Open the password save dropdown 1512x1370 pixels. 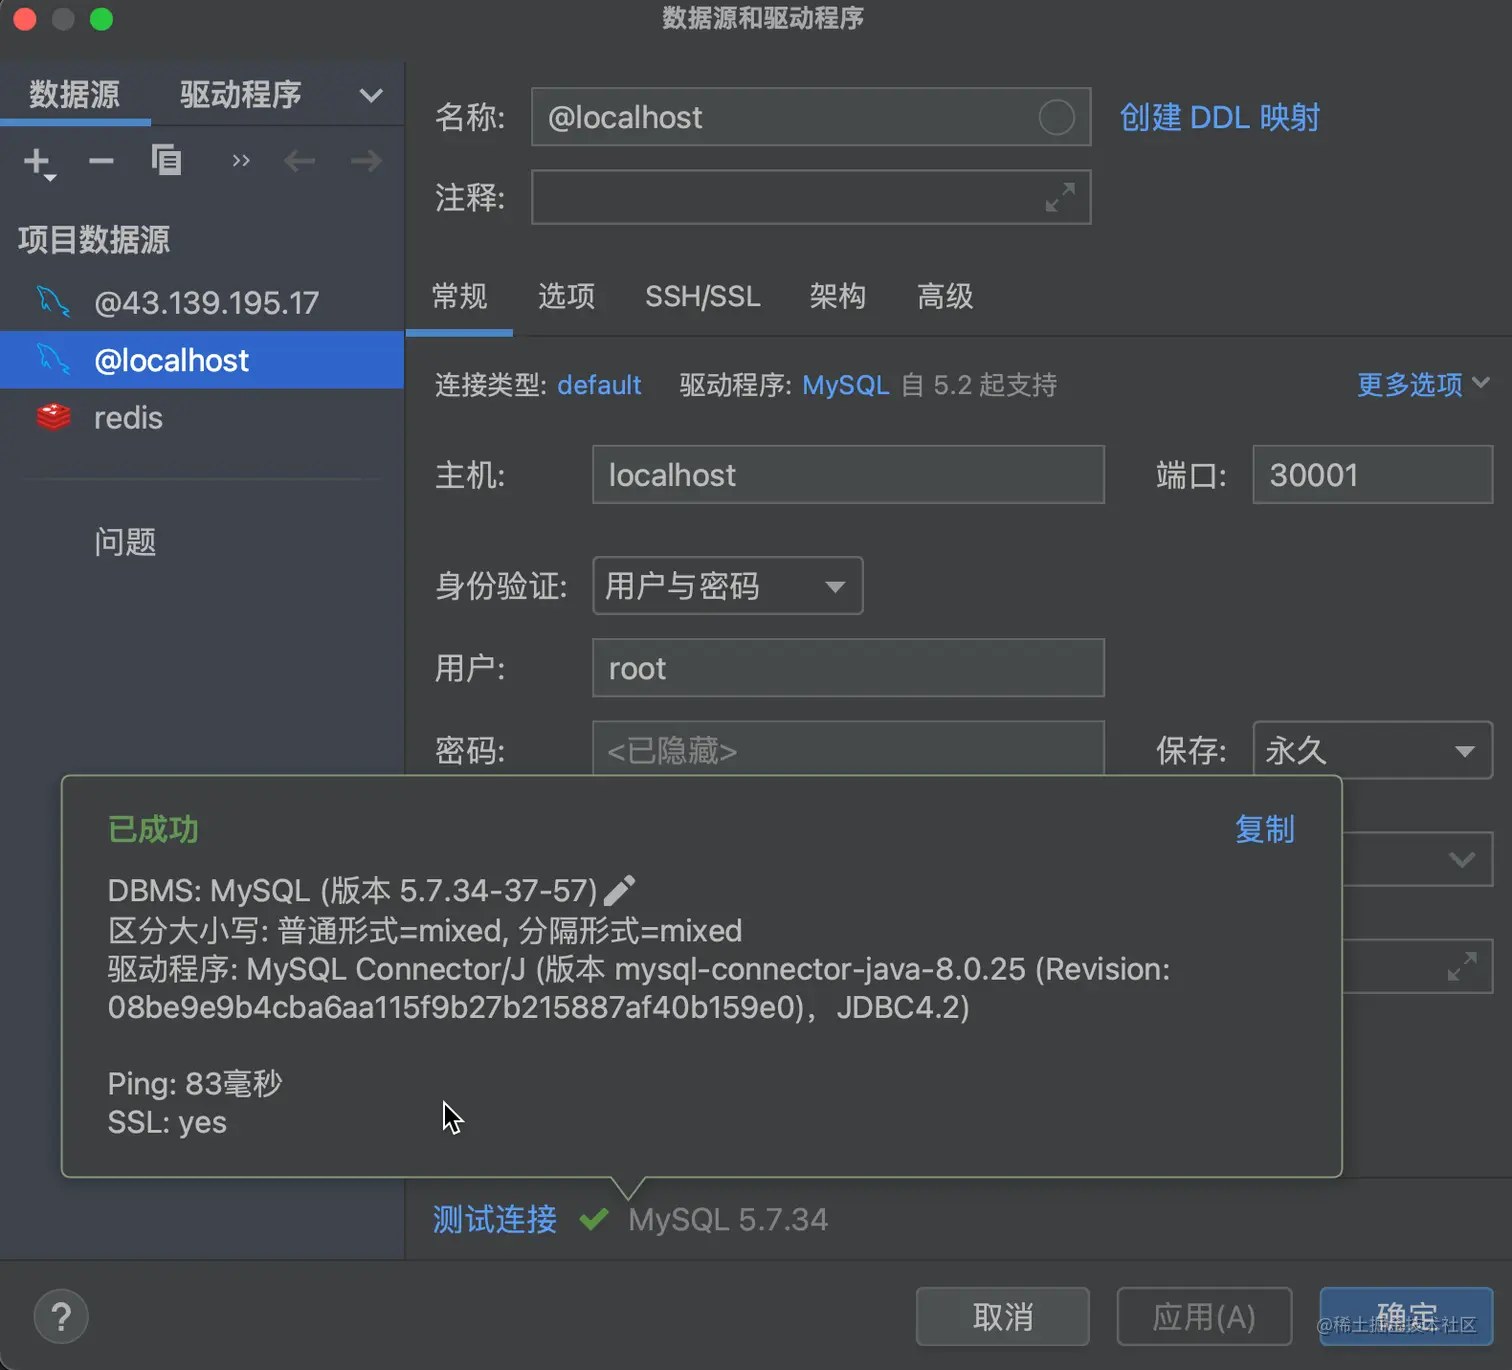1372,750
